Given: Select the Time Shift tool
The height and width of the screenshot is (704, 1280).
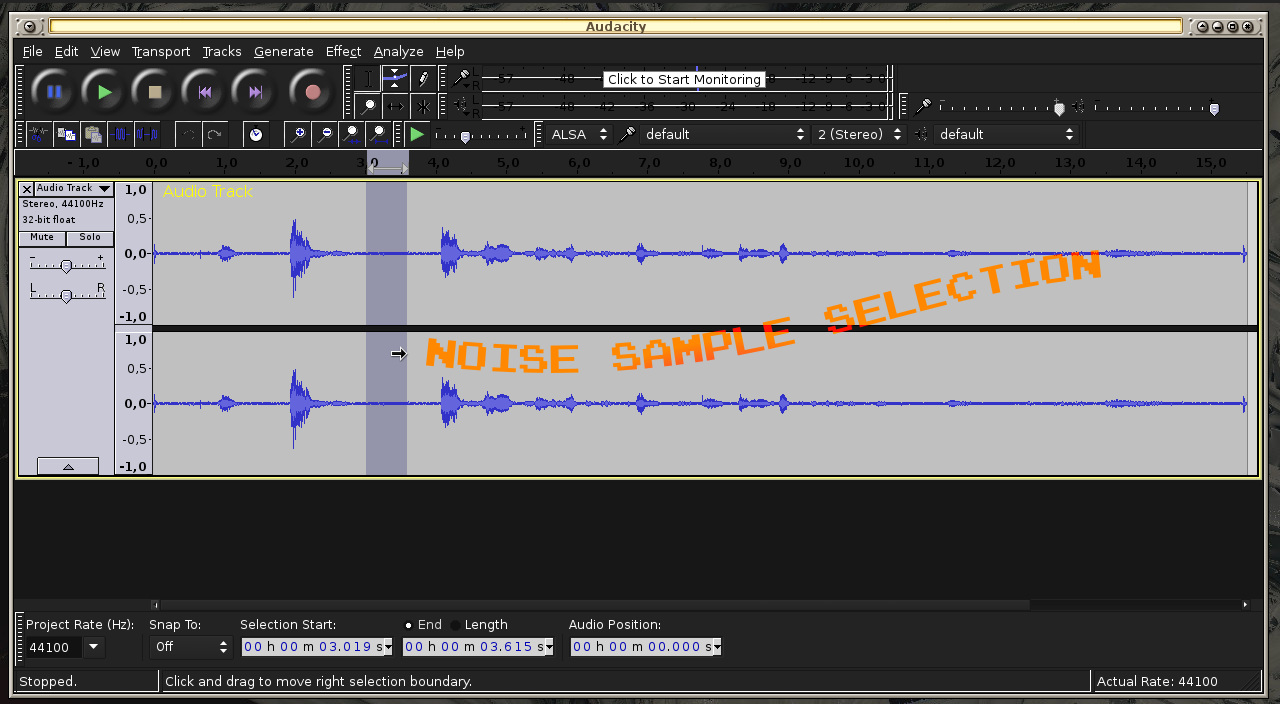Looking at the screenshot, I should pyautogui.click(x=394, y=105).
